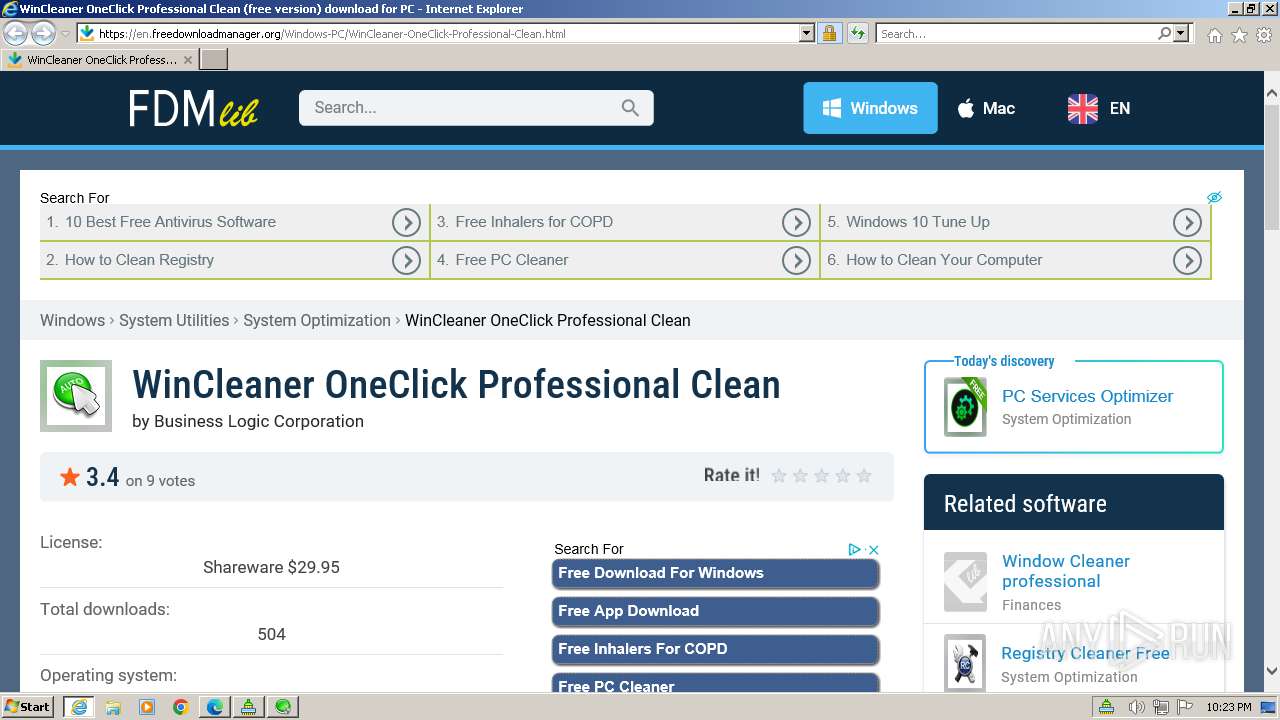Open the address bar URL dropdown
Viewport: 1280px width, 720px height.
click(807, 33)
